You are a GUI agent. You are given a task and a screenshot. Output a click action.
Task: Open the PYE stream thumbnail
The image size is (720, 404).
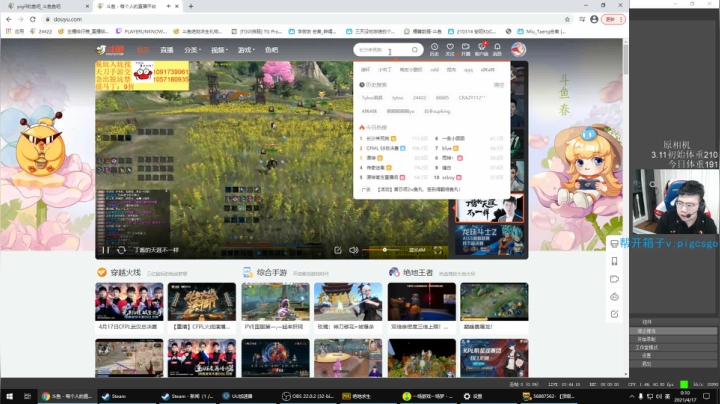point(275,302)
